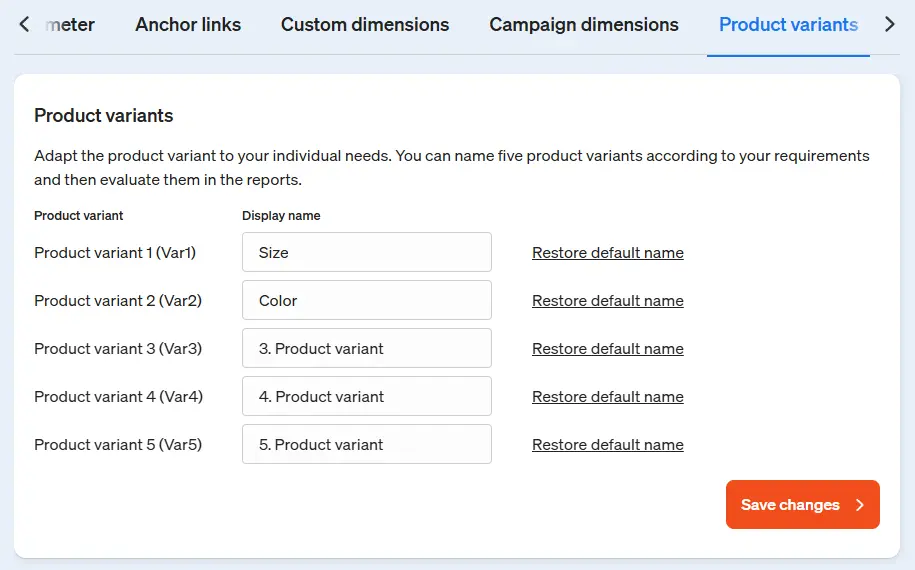Restore default name for Product variant 1
Viewport: 915px width, 570px height.
click(608, 253)
